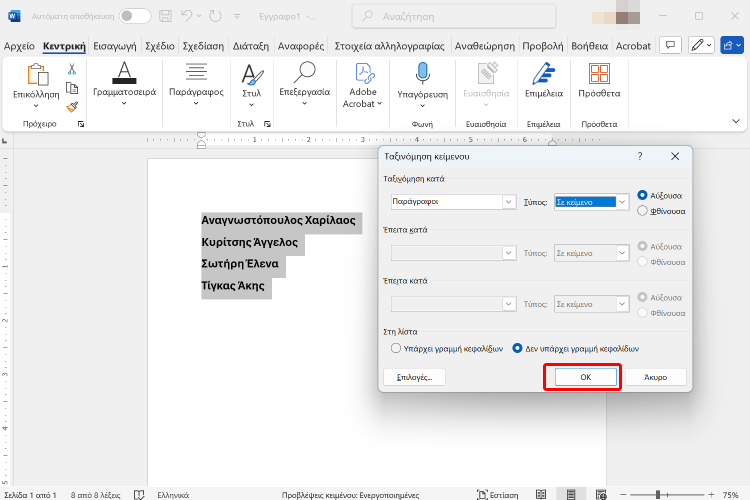The image size is (750, 500).
Task: Expand the Επικόλληση paste options arrow
Action: pyautogui.click(x=36, y=106)
